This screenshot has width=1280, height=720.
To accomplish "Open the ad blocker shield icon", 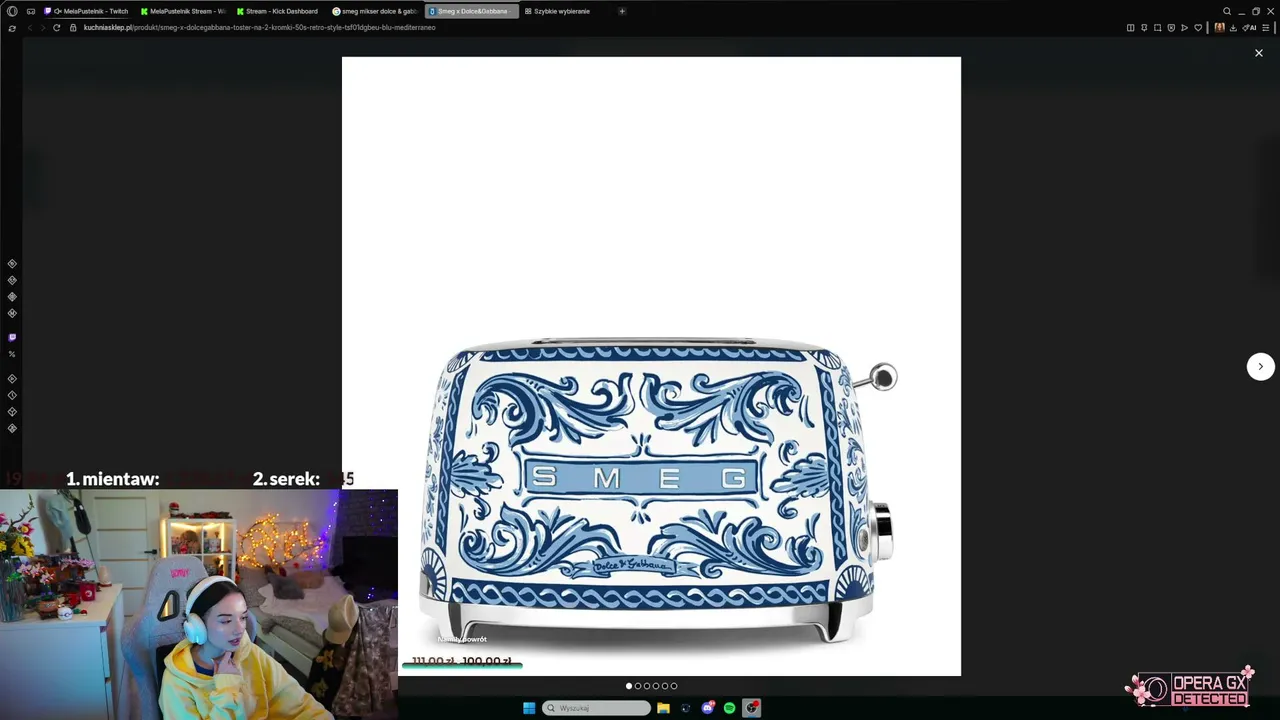I will tap(1171, 27).
